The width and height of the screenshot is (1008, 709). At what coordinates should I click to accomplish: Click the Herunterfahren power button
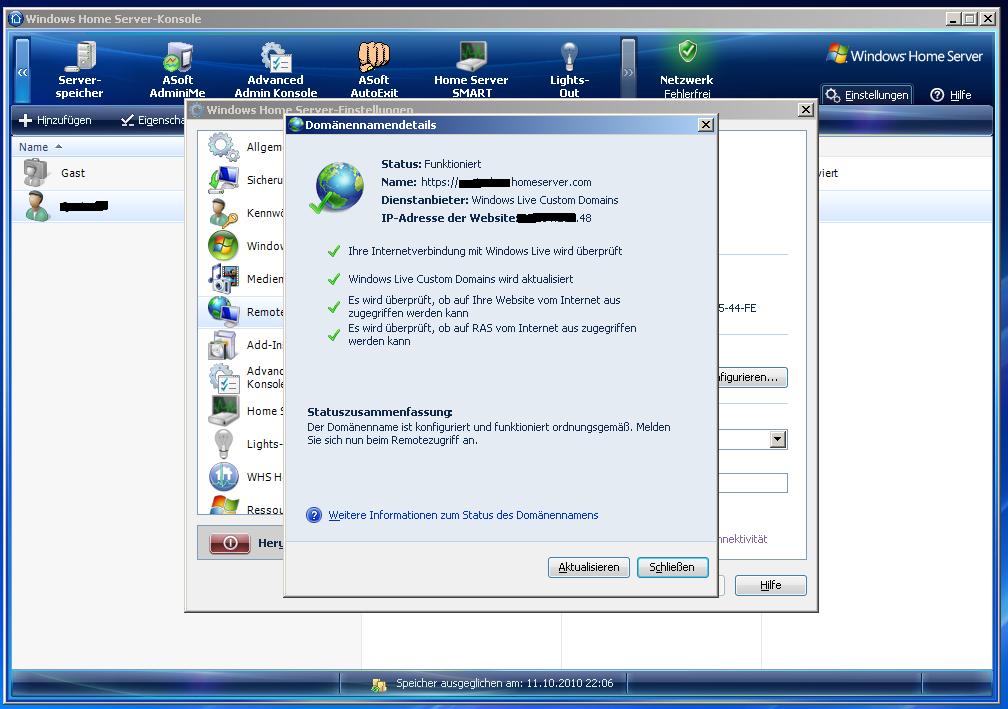pyautogui.click(x=230, y=543)
